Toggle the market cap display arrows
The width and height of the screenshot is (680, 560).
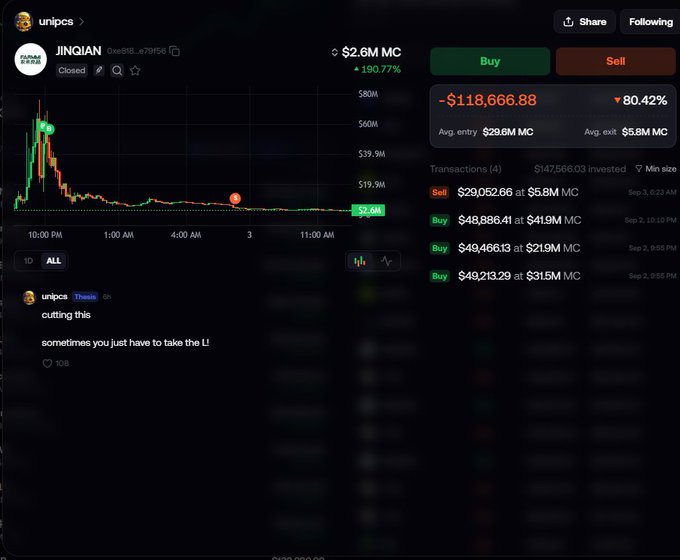334,52
